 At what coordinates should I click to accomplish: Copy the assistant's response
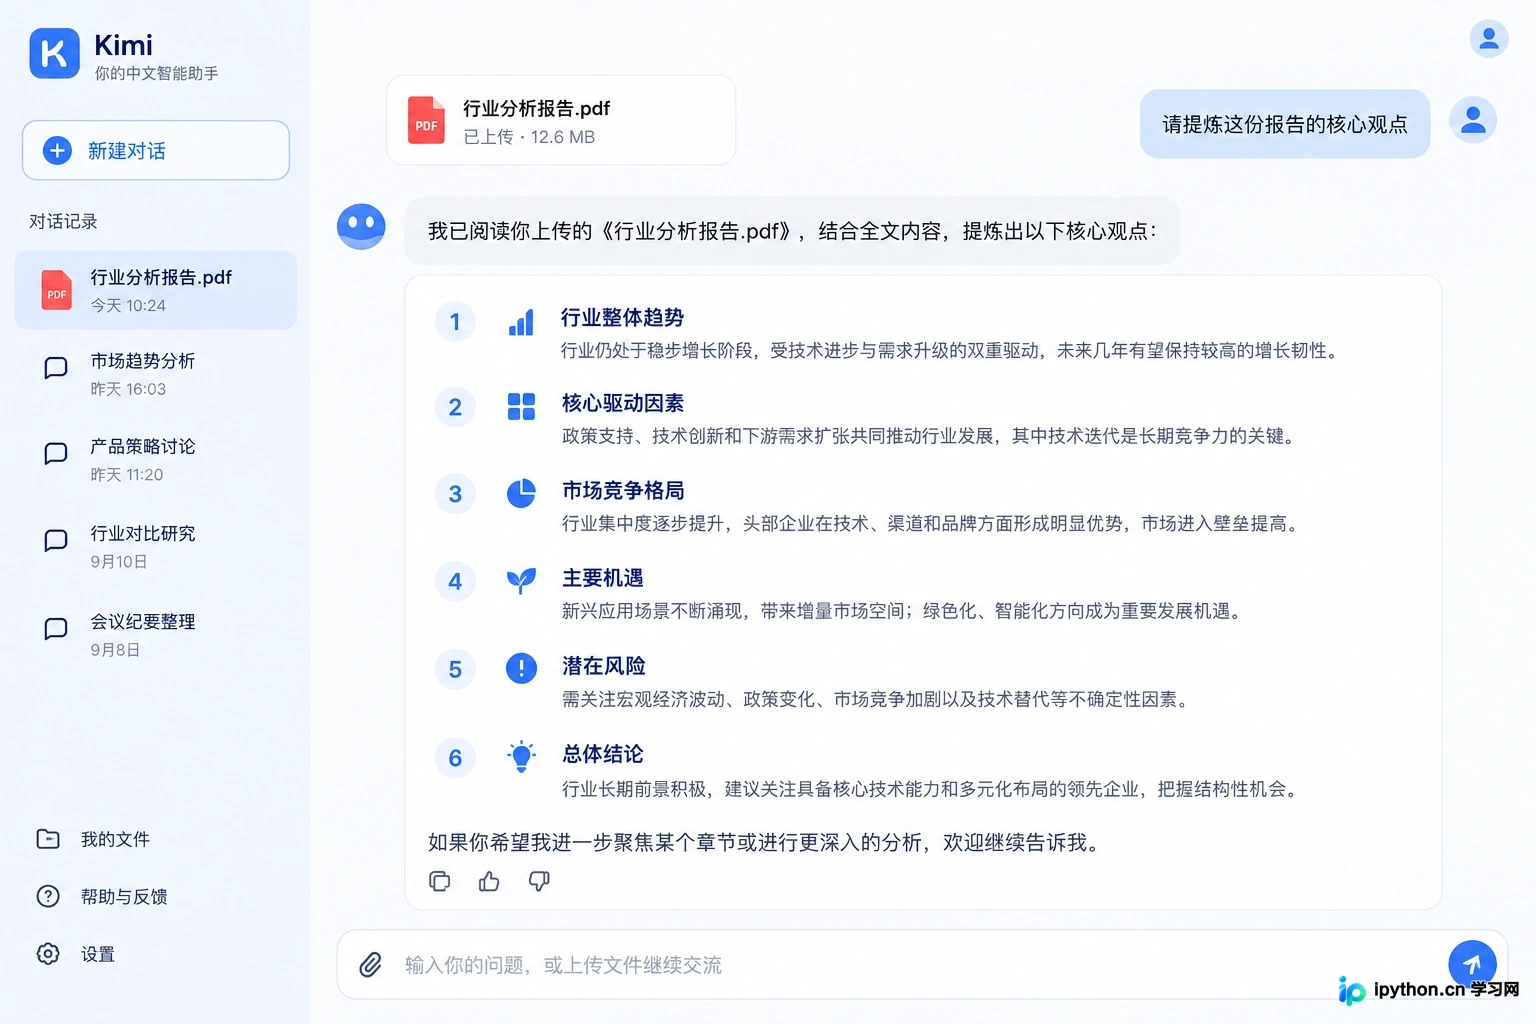point(440,881)
